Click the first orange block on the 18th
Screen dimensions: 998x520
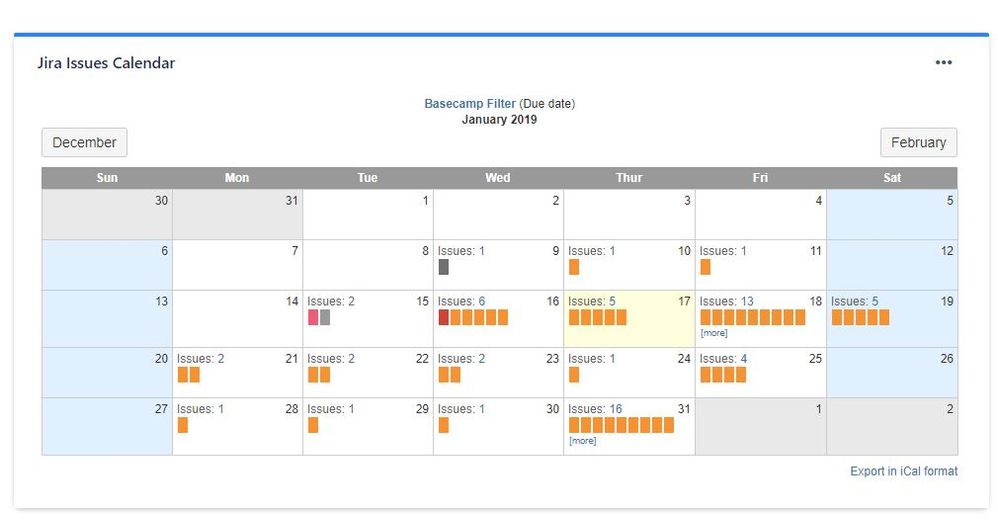click(x=705, y=317)
